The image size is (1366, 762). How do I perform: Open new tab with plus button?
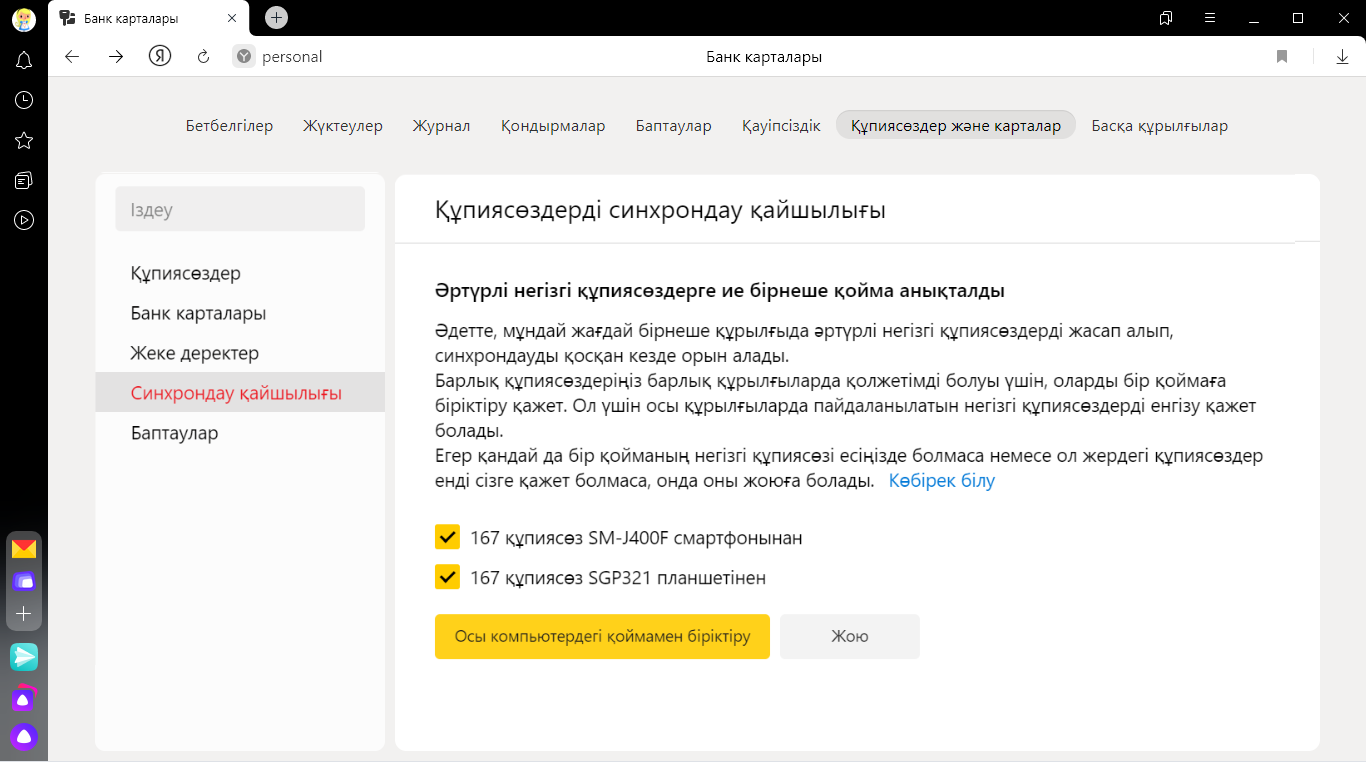coord(277,18)
